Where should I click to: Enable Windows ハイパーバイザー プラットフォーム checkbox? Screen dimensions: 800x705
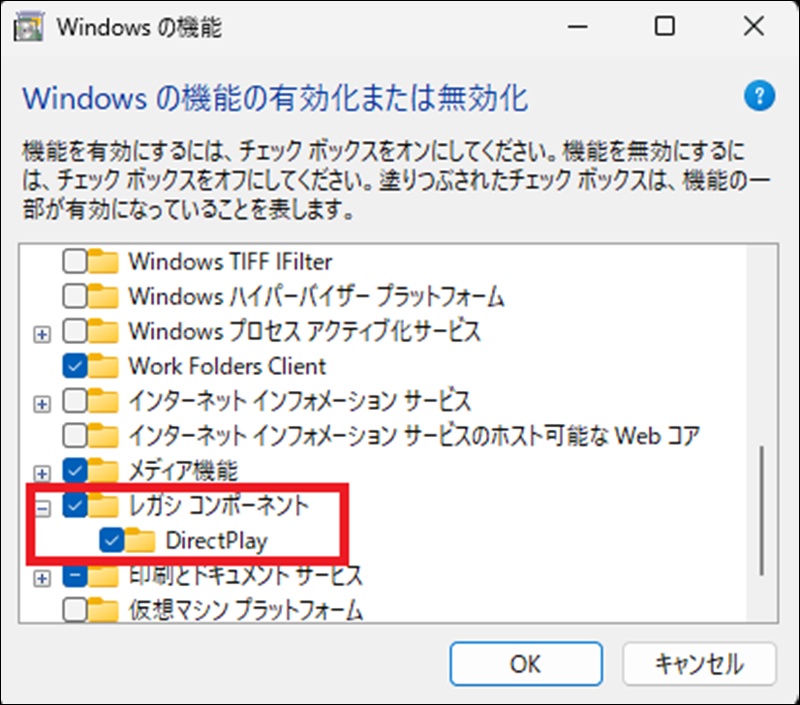[75, 297]
